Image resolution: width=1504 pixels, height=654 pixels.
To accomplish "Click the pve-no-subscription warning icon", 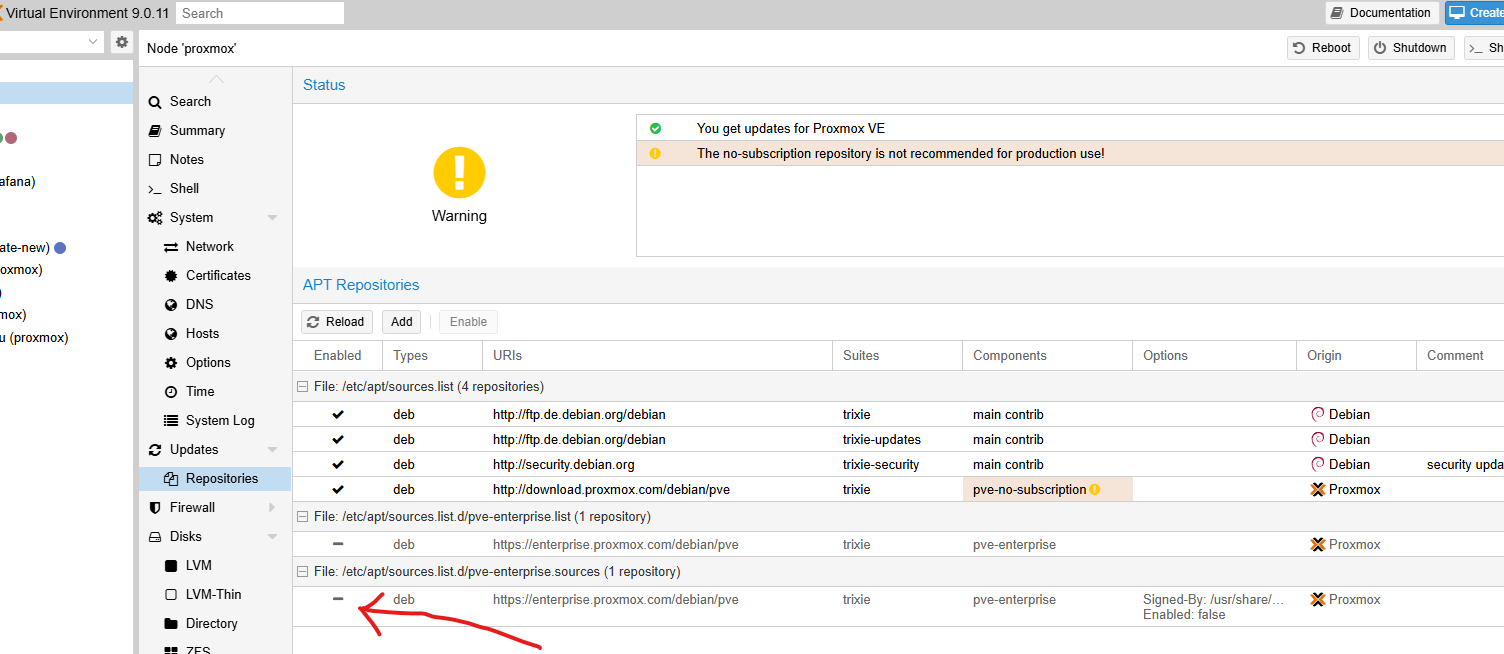I will pos(1095,490).
